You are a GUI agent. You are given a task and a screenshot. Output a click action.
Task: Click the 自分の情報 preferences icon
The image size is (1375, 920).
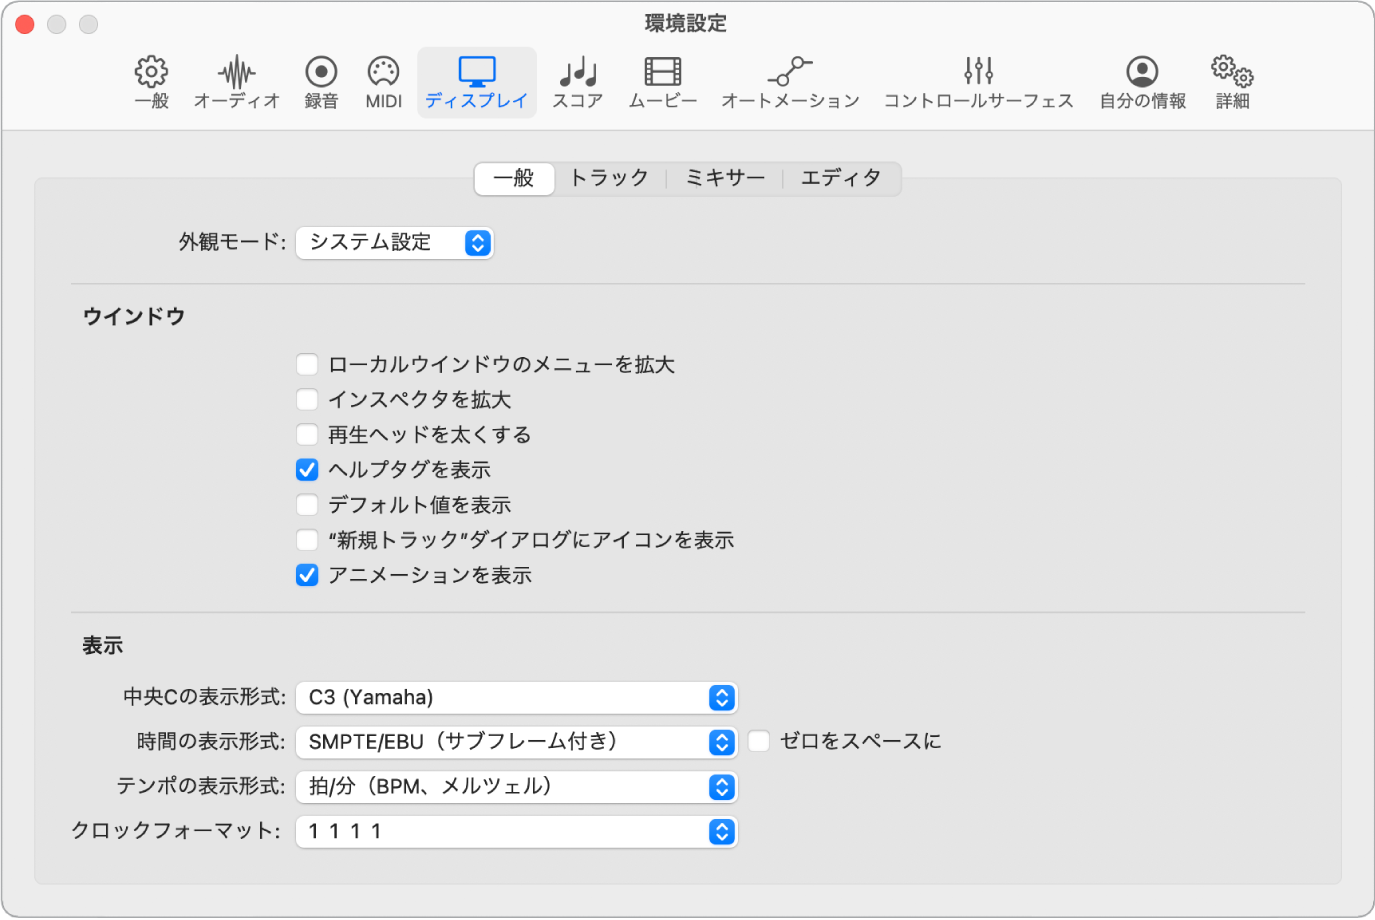tap(1140, 81)
